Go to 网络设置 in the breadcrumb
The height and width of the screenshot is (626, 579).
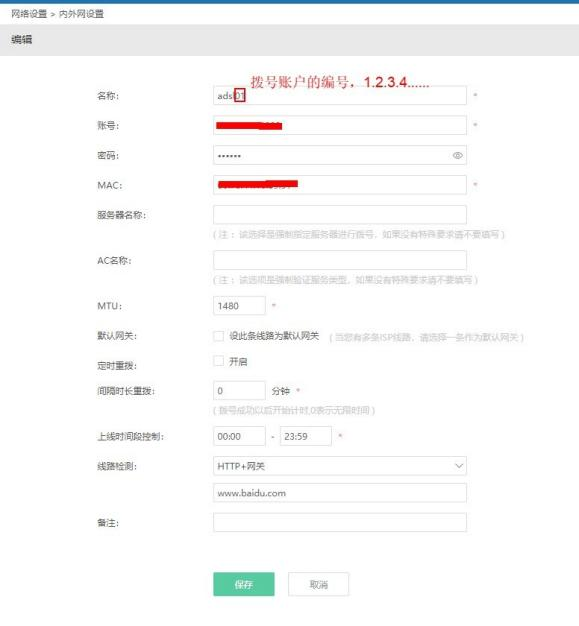(29, 14)
